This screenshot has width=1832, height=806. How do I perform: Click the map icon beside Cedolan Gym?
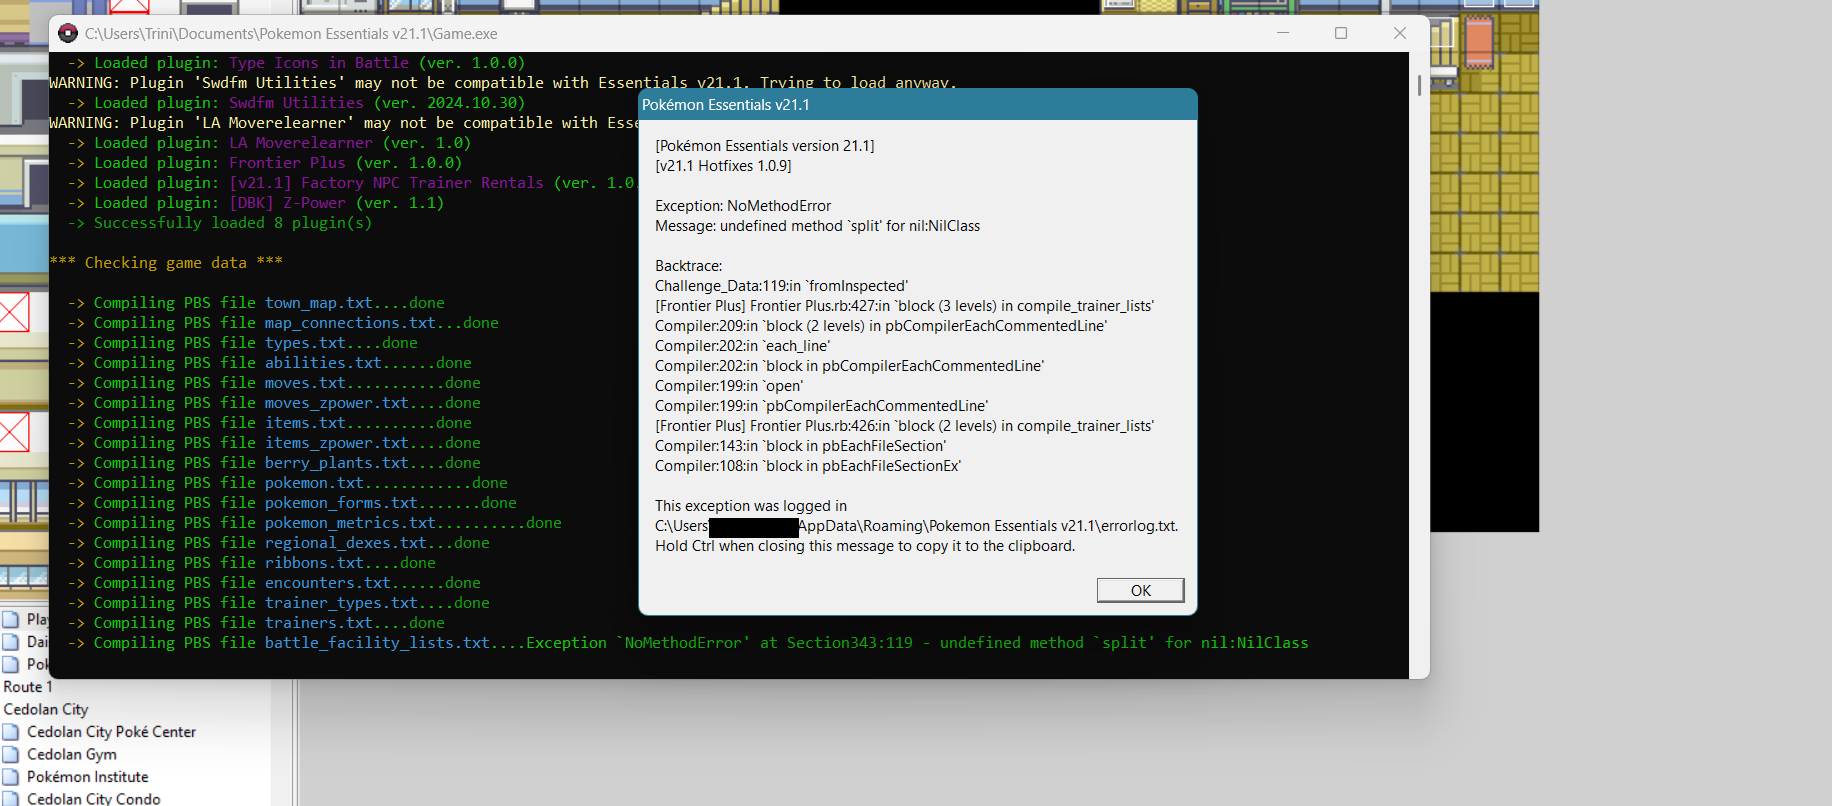11,754
